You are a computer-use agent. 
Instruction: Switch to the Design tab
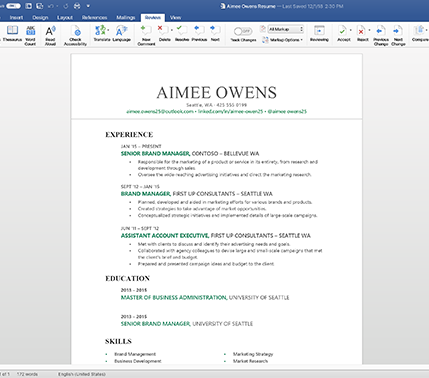click(40, 17)
